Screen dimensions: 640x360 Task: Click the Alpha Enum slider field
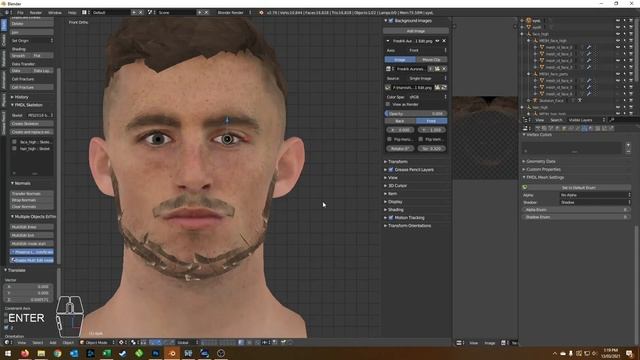(x=576, y=210)
